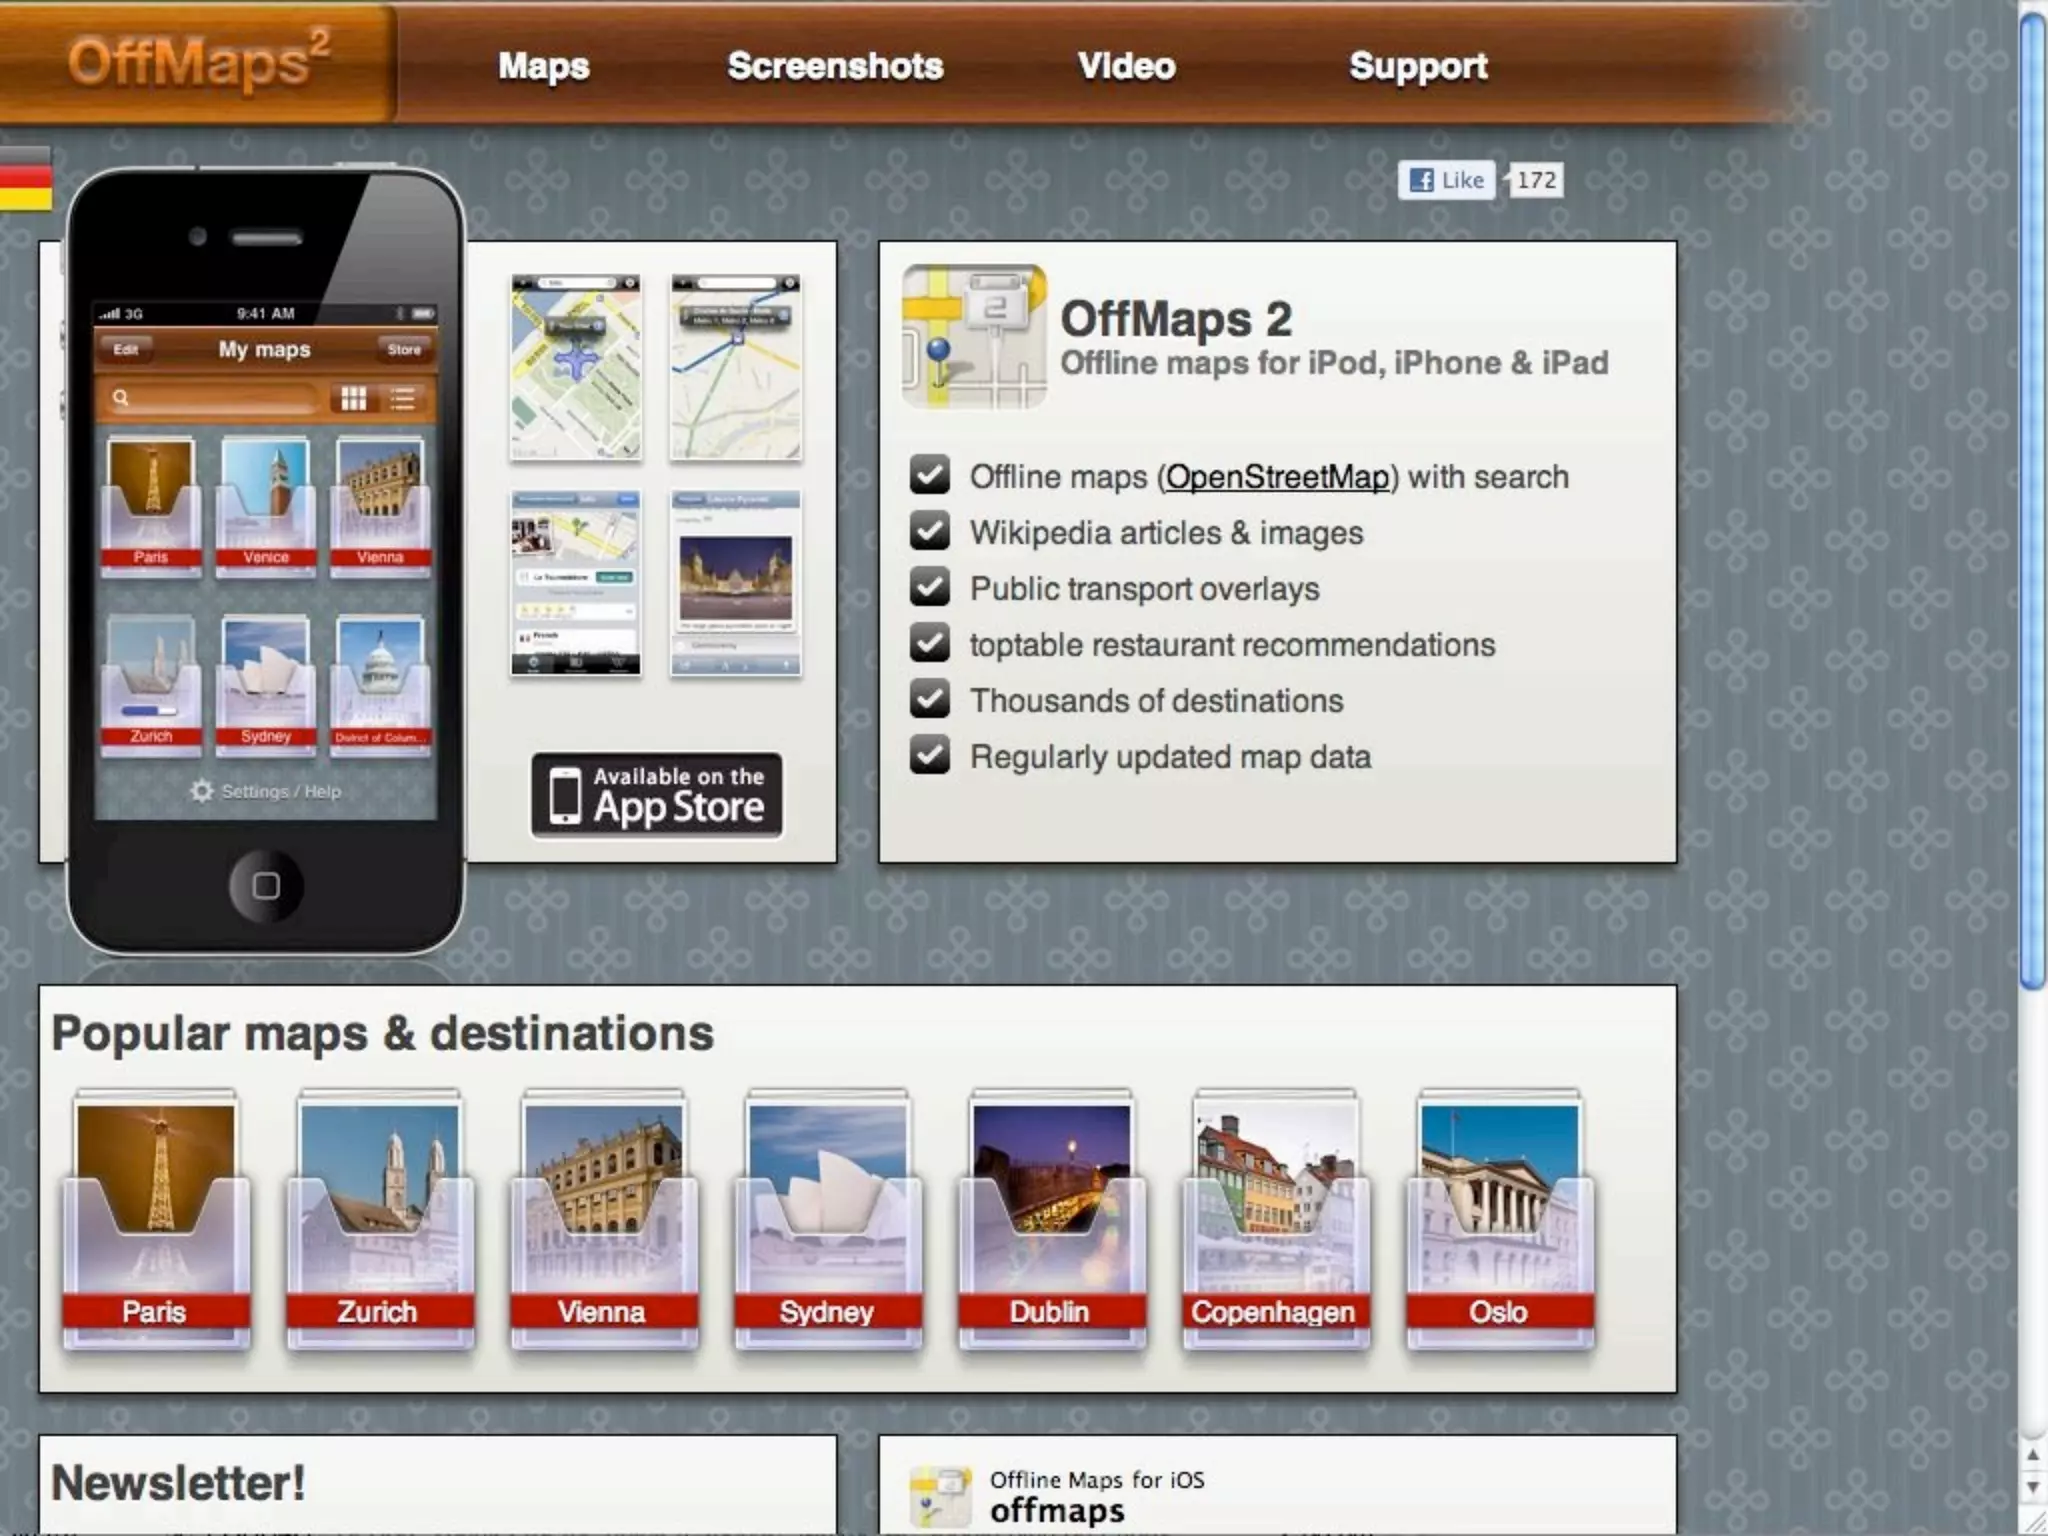
Task: Click the Facebook Like button
Action: [x=1446, y=180]
